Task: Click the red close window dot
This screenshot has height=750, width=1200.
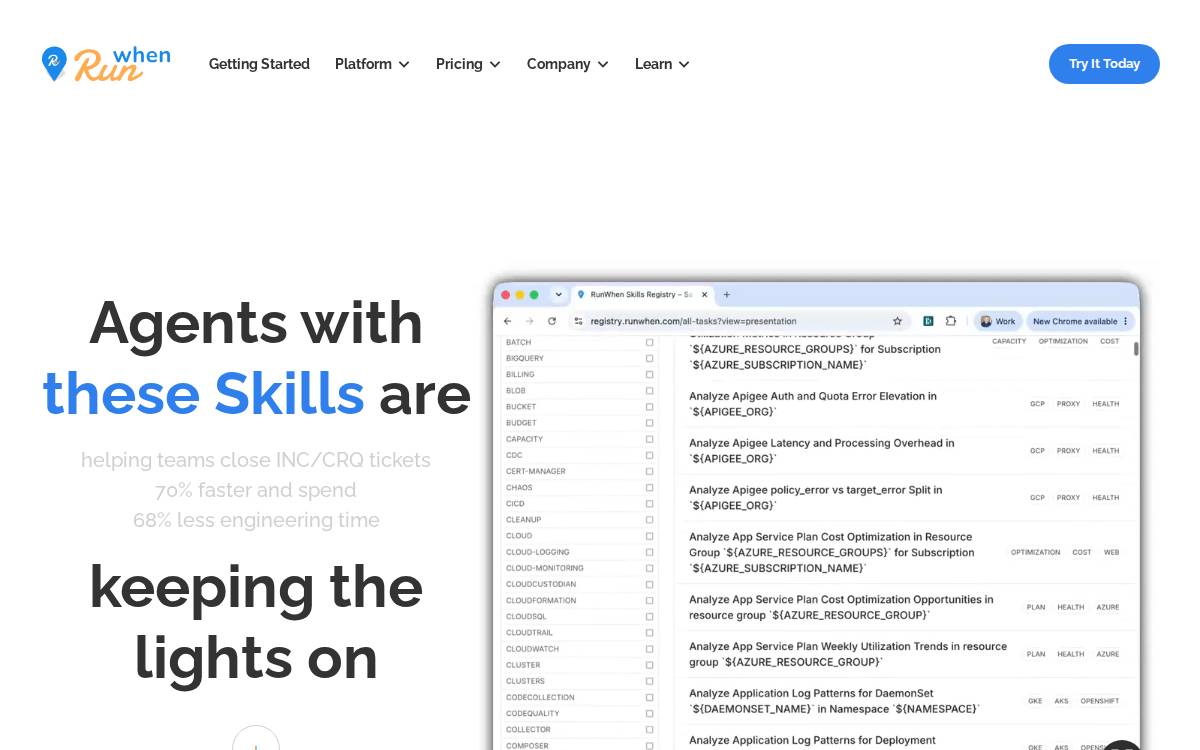Action: click(506, 295)
